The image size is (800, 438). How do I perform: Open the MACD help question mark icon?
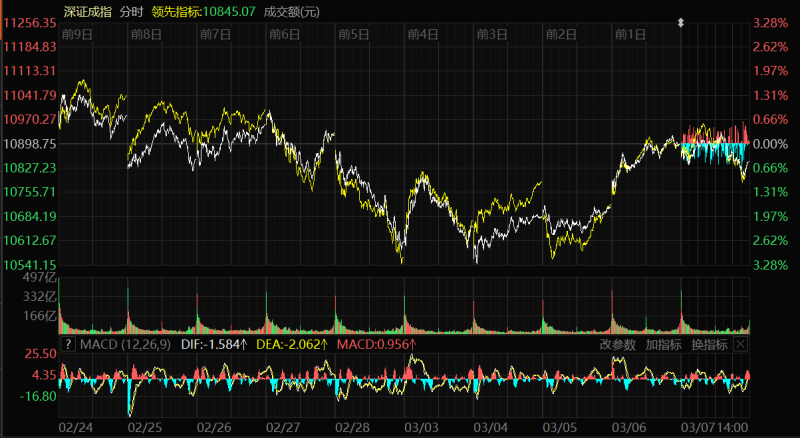(67, 344)
